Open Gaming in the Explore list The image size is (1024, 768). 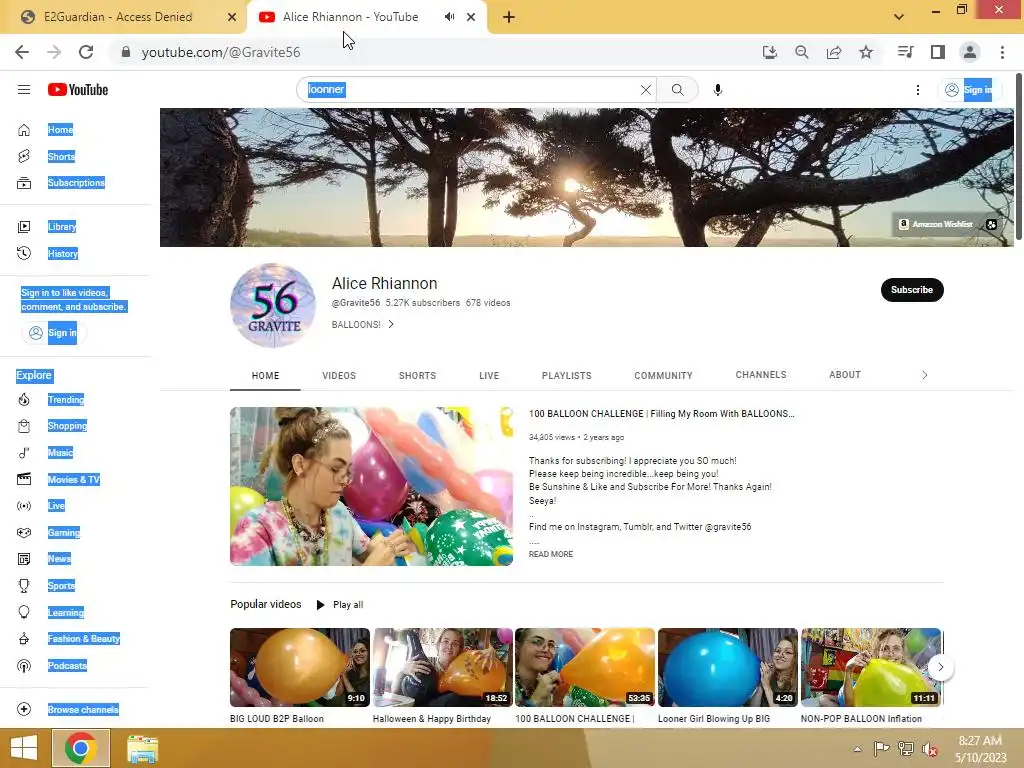(x=63, y=532)
